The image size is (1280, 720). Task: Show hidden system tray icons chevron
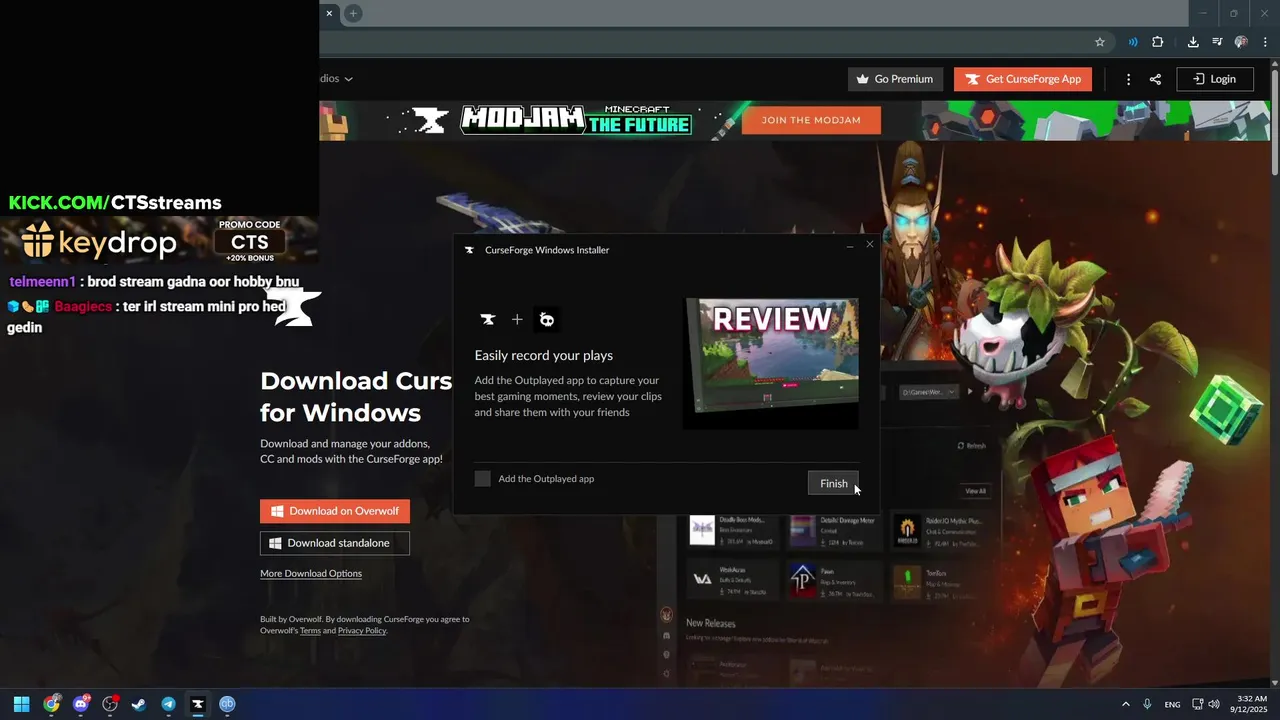click(x=1125, y=704)
